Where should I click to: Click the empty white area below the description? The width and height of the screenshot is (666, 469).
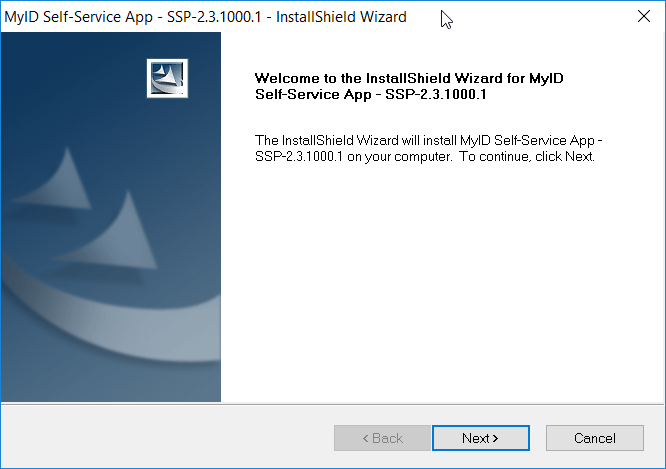pos(442,280)
